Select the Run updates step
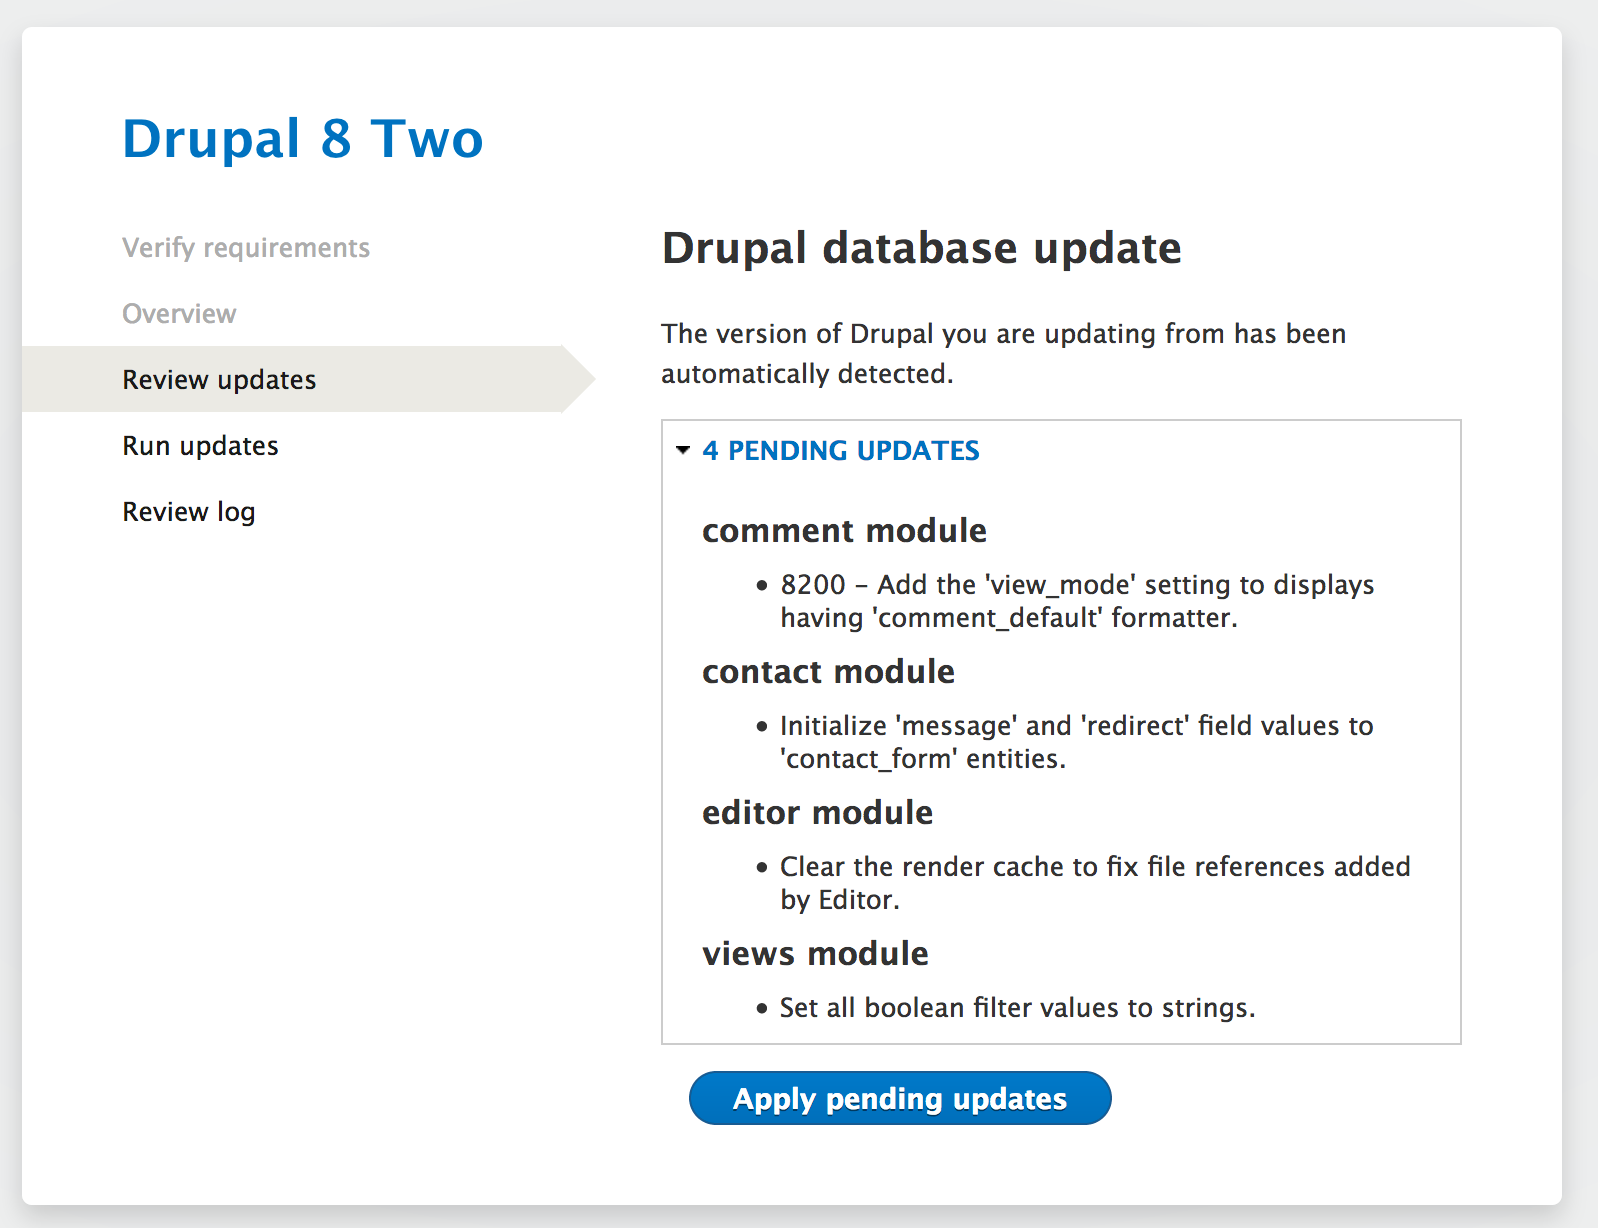Screen dimensions: 1598x1228 200,446
